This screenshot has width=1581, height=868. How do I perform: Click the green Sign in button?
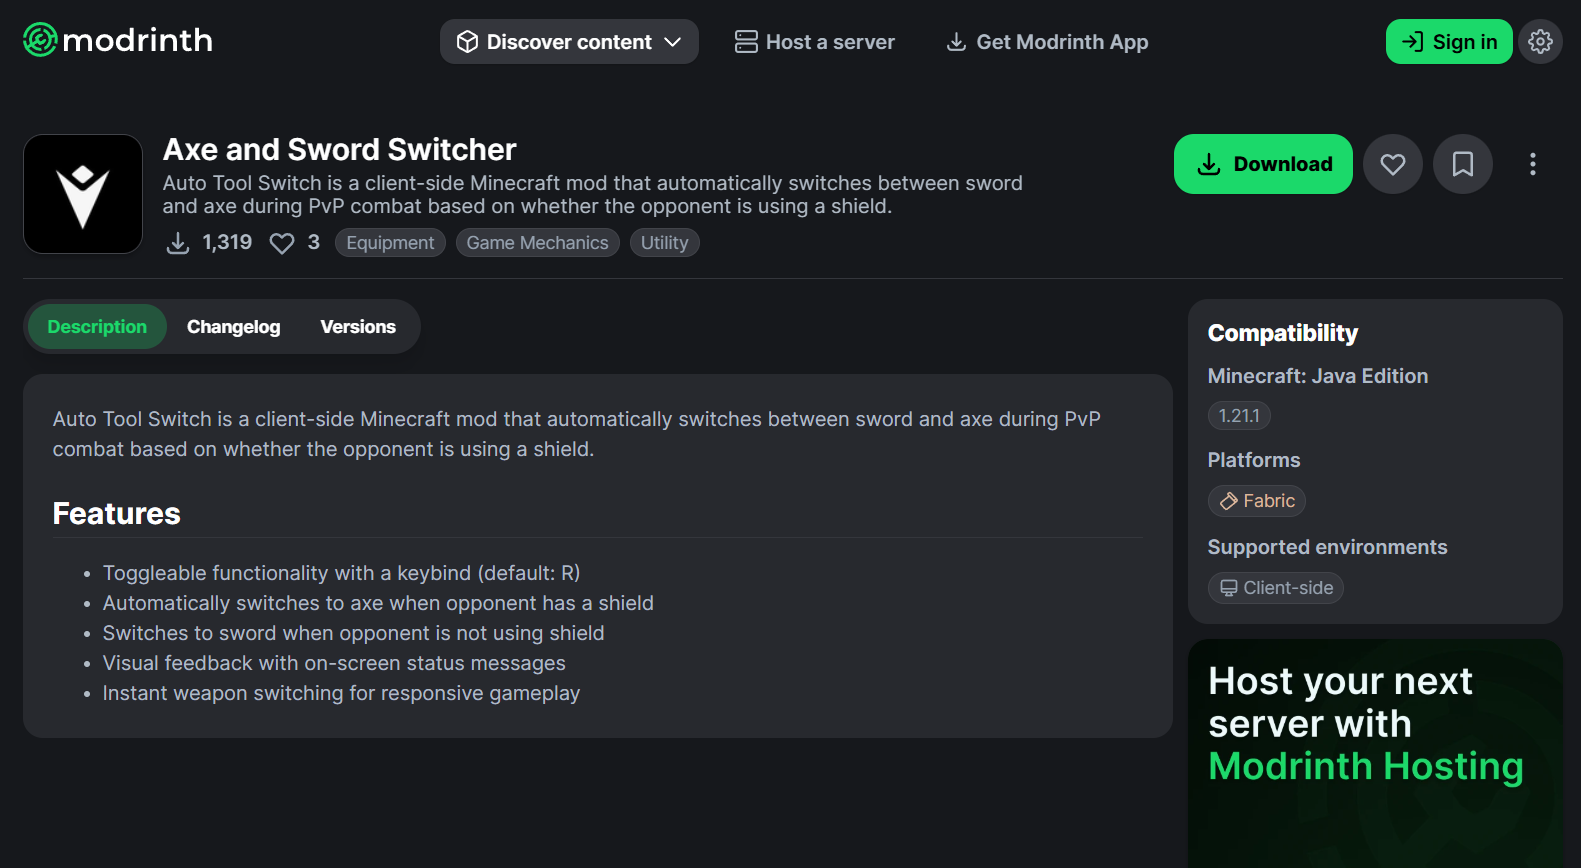1449,41
